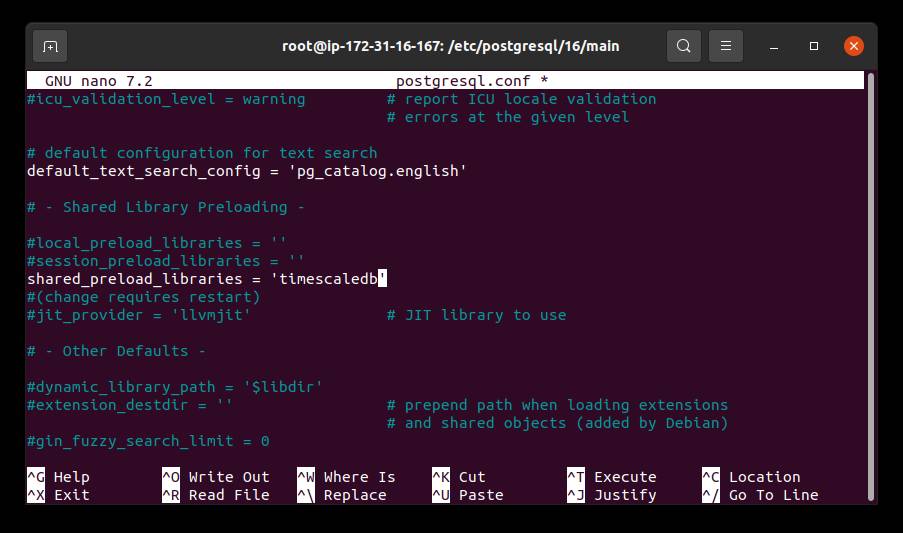Click the terminal vertical scrollbar

click(871, 286)
